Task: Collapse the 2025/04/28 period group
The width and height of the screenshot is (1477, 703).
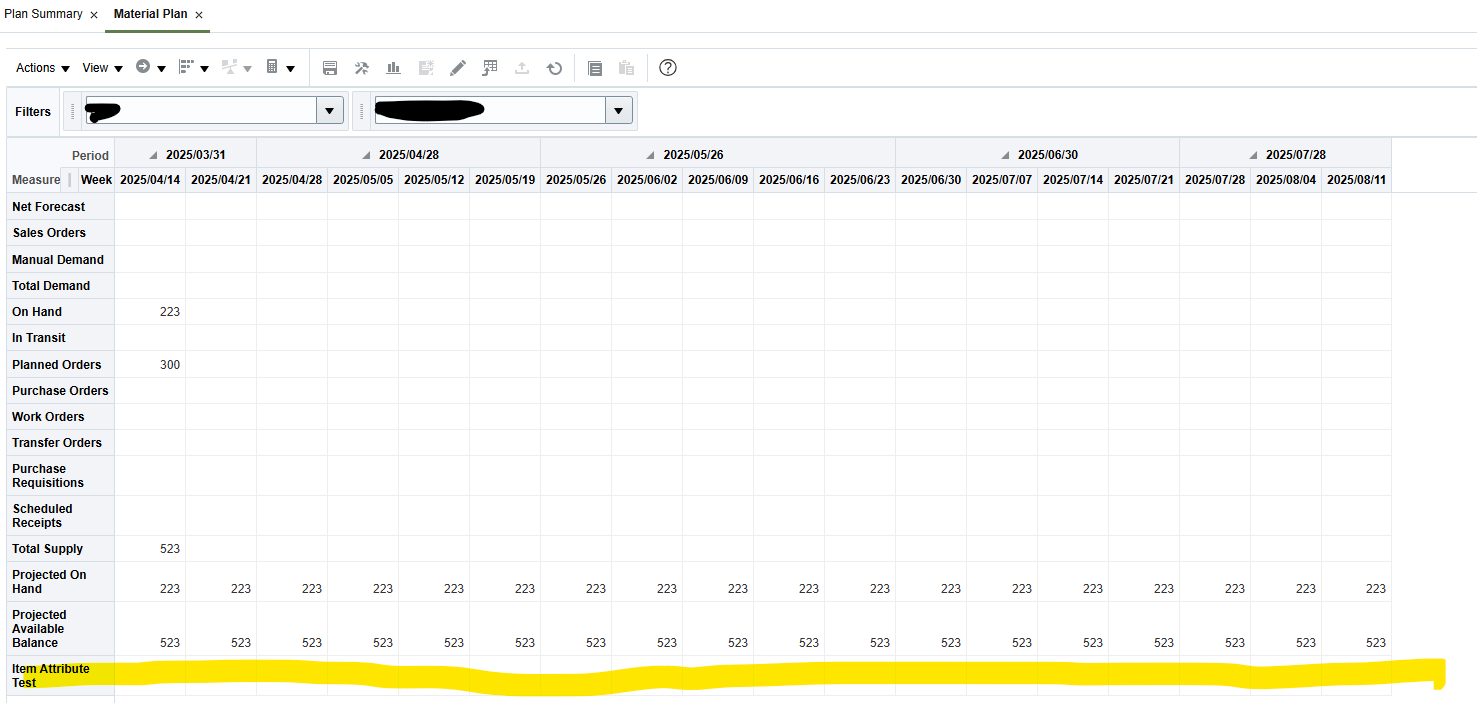Action: [366, 155]
